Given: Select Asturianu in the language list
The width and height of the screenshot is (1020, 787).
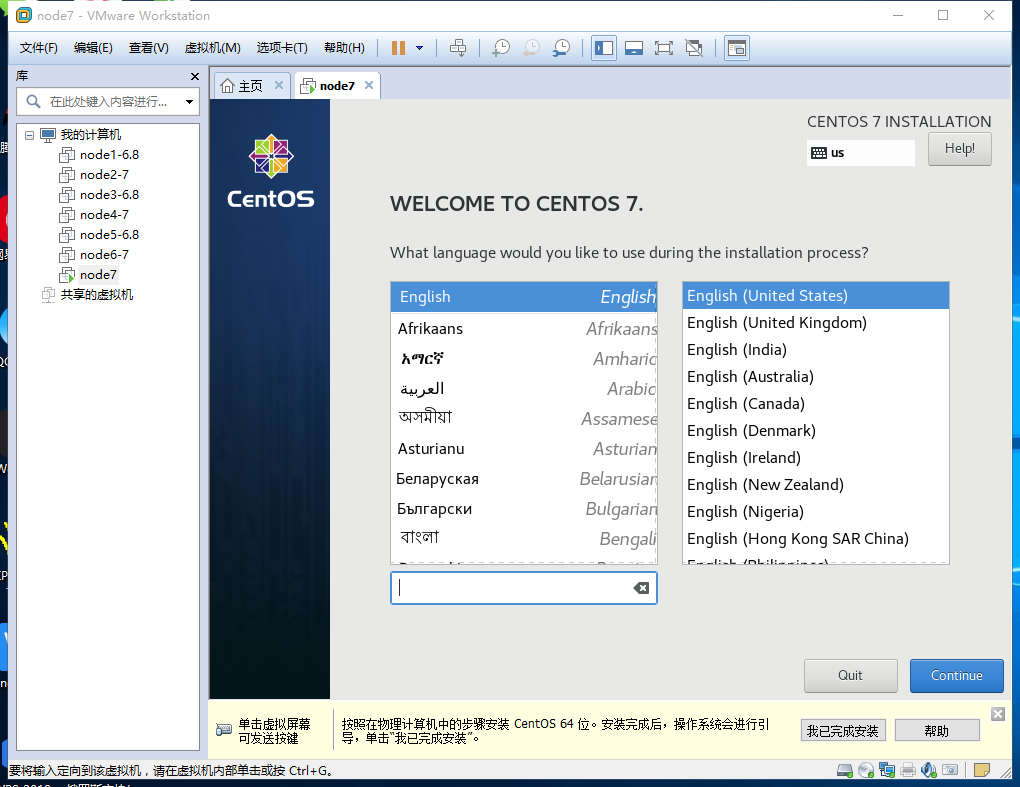Looking at the screenshot, I should (524, 449).
